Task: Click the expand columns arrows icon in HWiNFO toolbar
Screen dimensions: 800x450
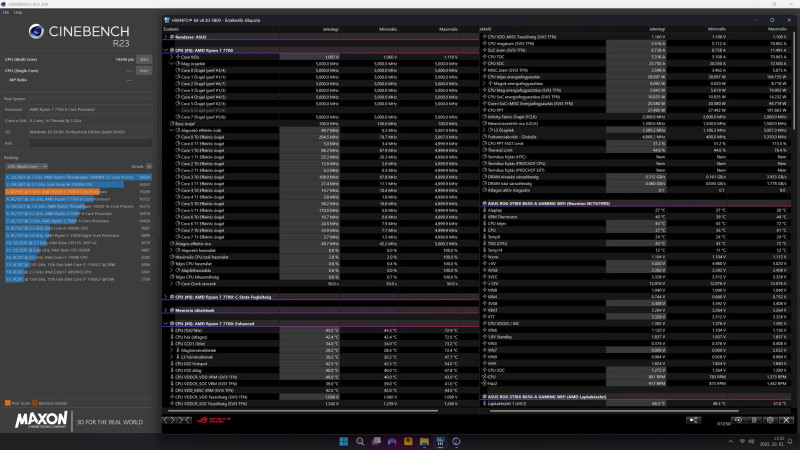Action: 169,420
